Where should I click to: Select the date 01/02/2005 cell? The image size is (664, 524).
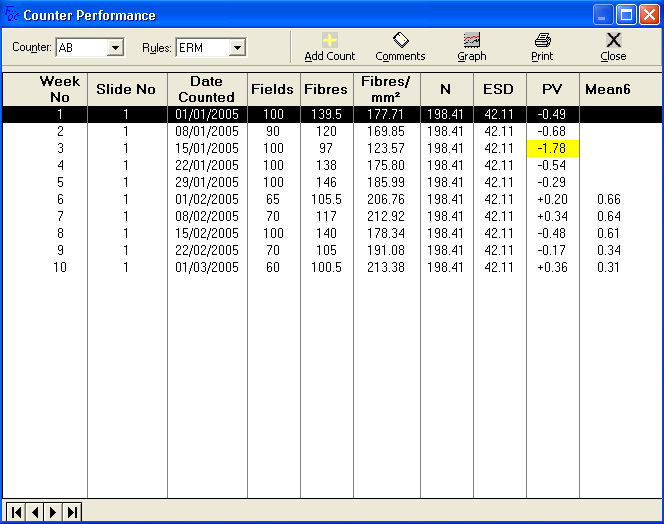tap(207, 199)
